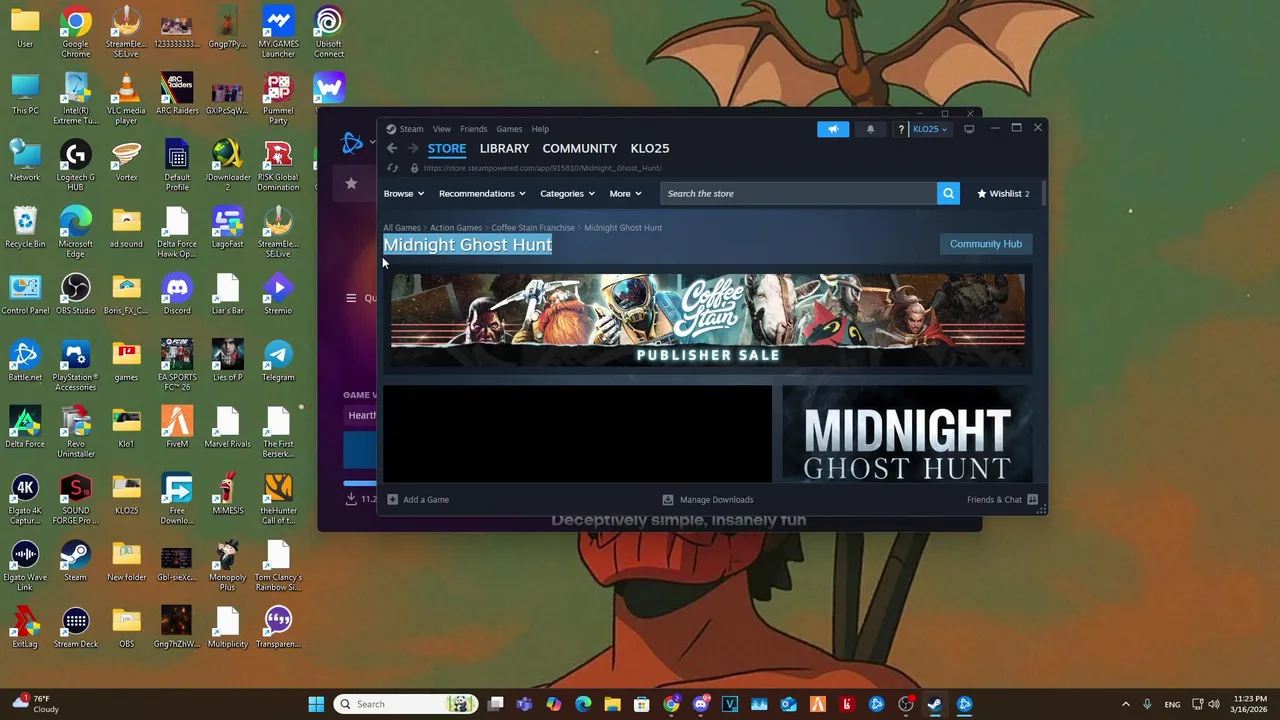The width and height of the screenshot is (1280, 720).
Task: Click Add a Game in Steam
Action: [x=418, y=499]
